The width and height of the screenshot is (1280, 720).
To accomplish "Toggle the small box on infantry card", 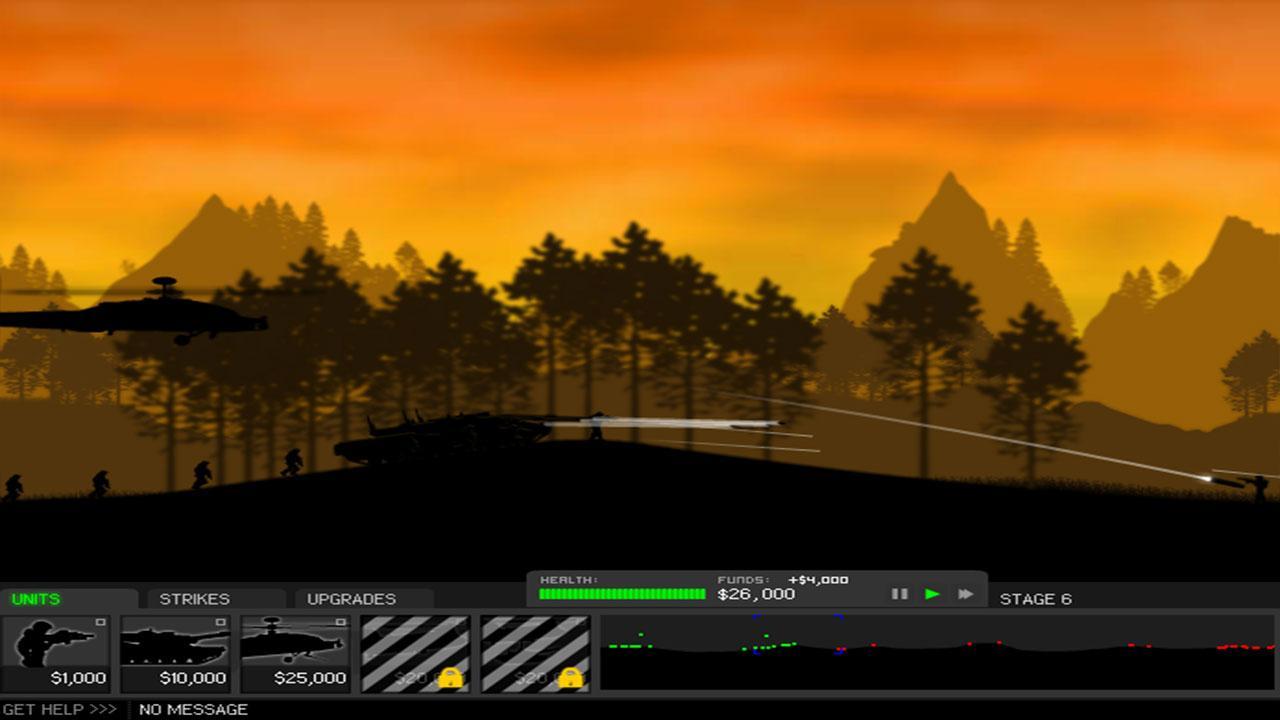I will click(100, 622).
